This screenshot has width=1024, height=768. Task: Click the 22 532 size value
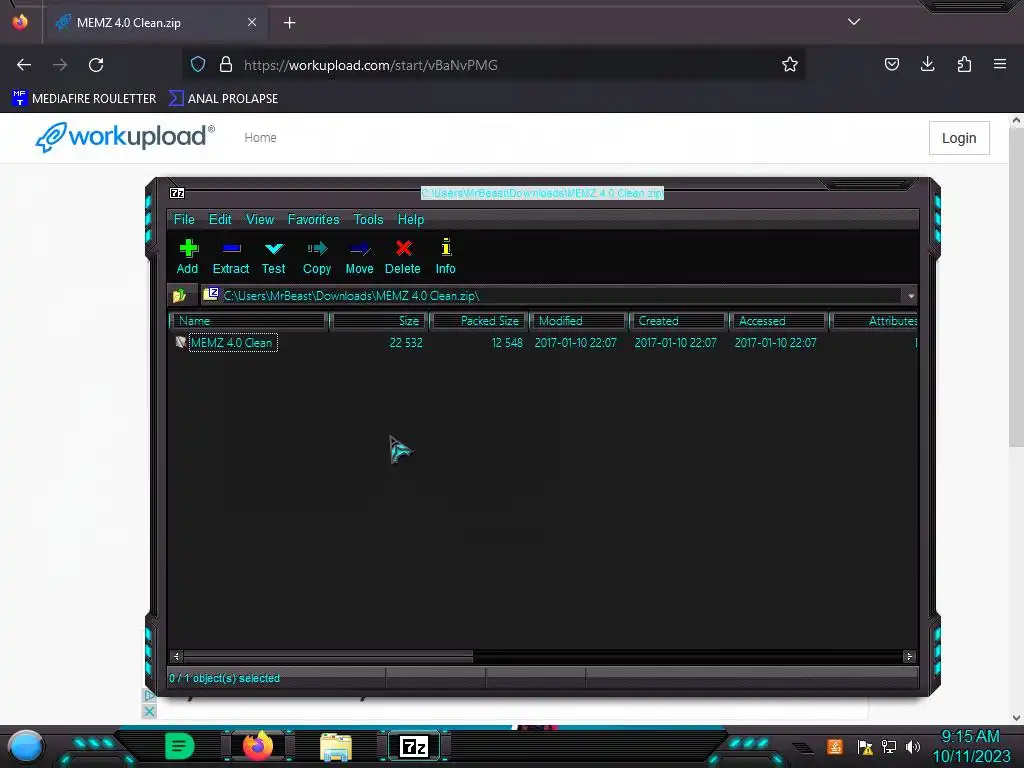pyautogui.click(x=406, y=342)
